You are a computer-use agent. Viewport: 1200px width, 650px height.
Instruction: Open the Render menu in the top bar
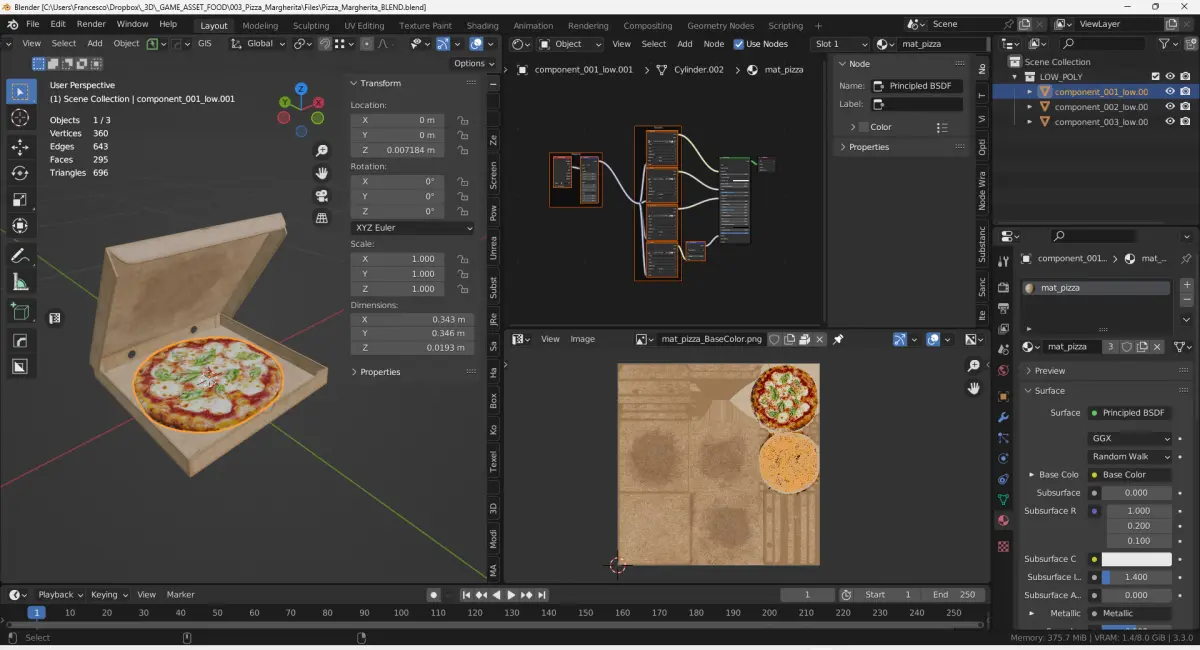coord(90,24)
